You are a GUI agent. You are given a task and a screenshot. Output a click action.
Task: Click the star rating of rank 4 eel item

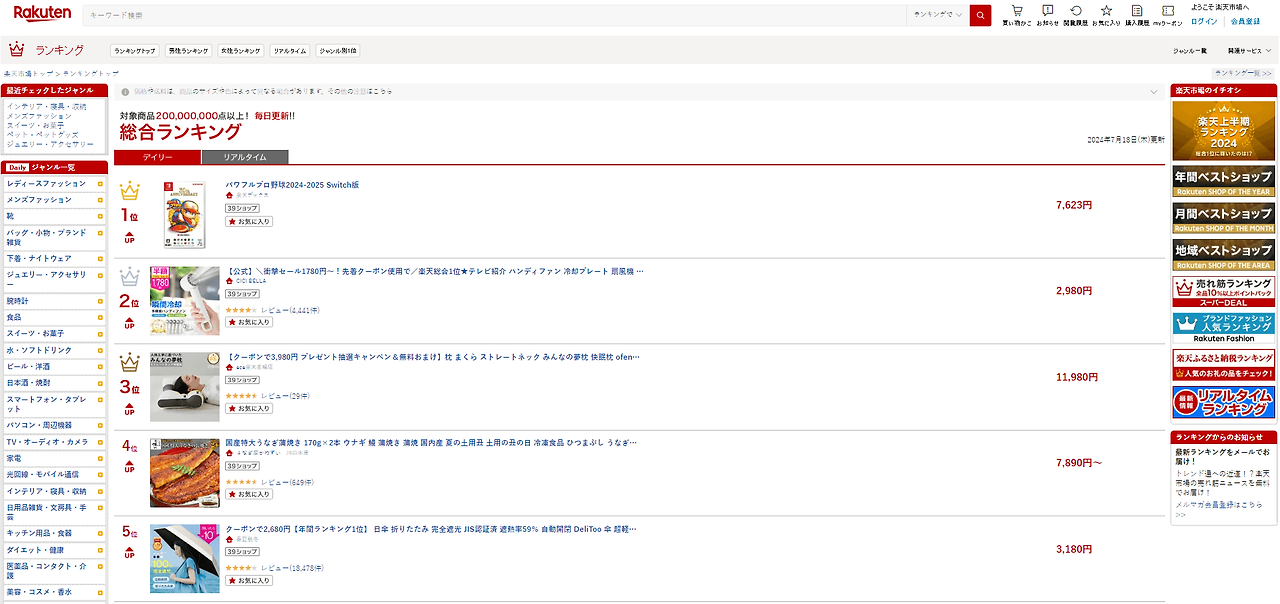pos(241,482)
